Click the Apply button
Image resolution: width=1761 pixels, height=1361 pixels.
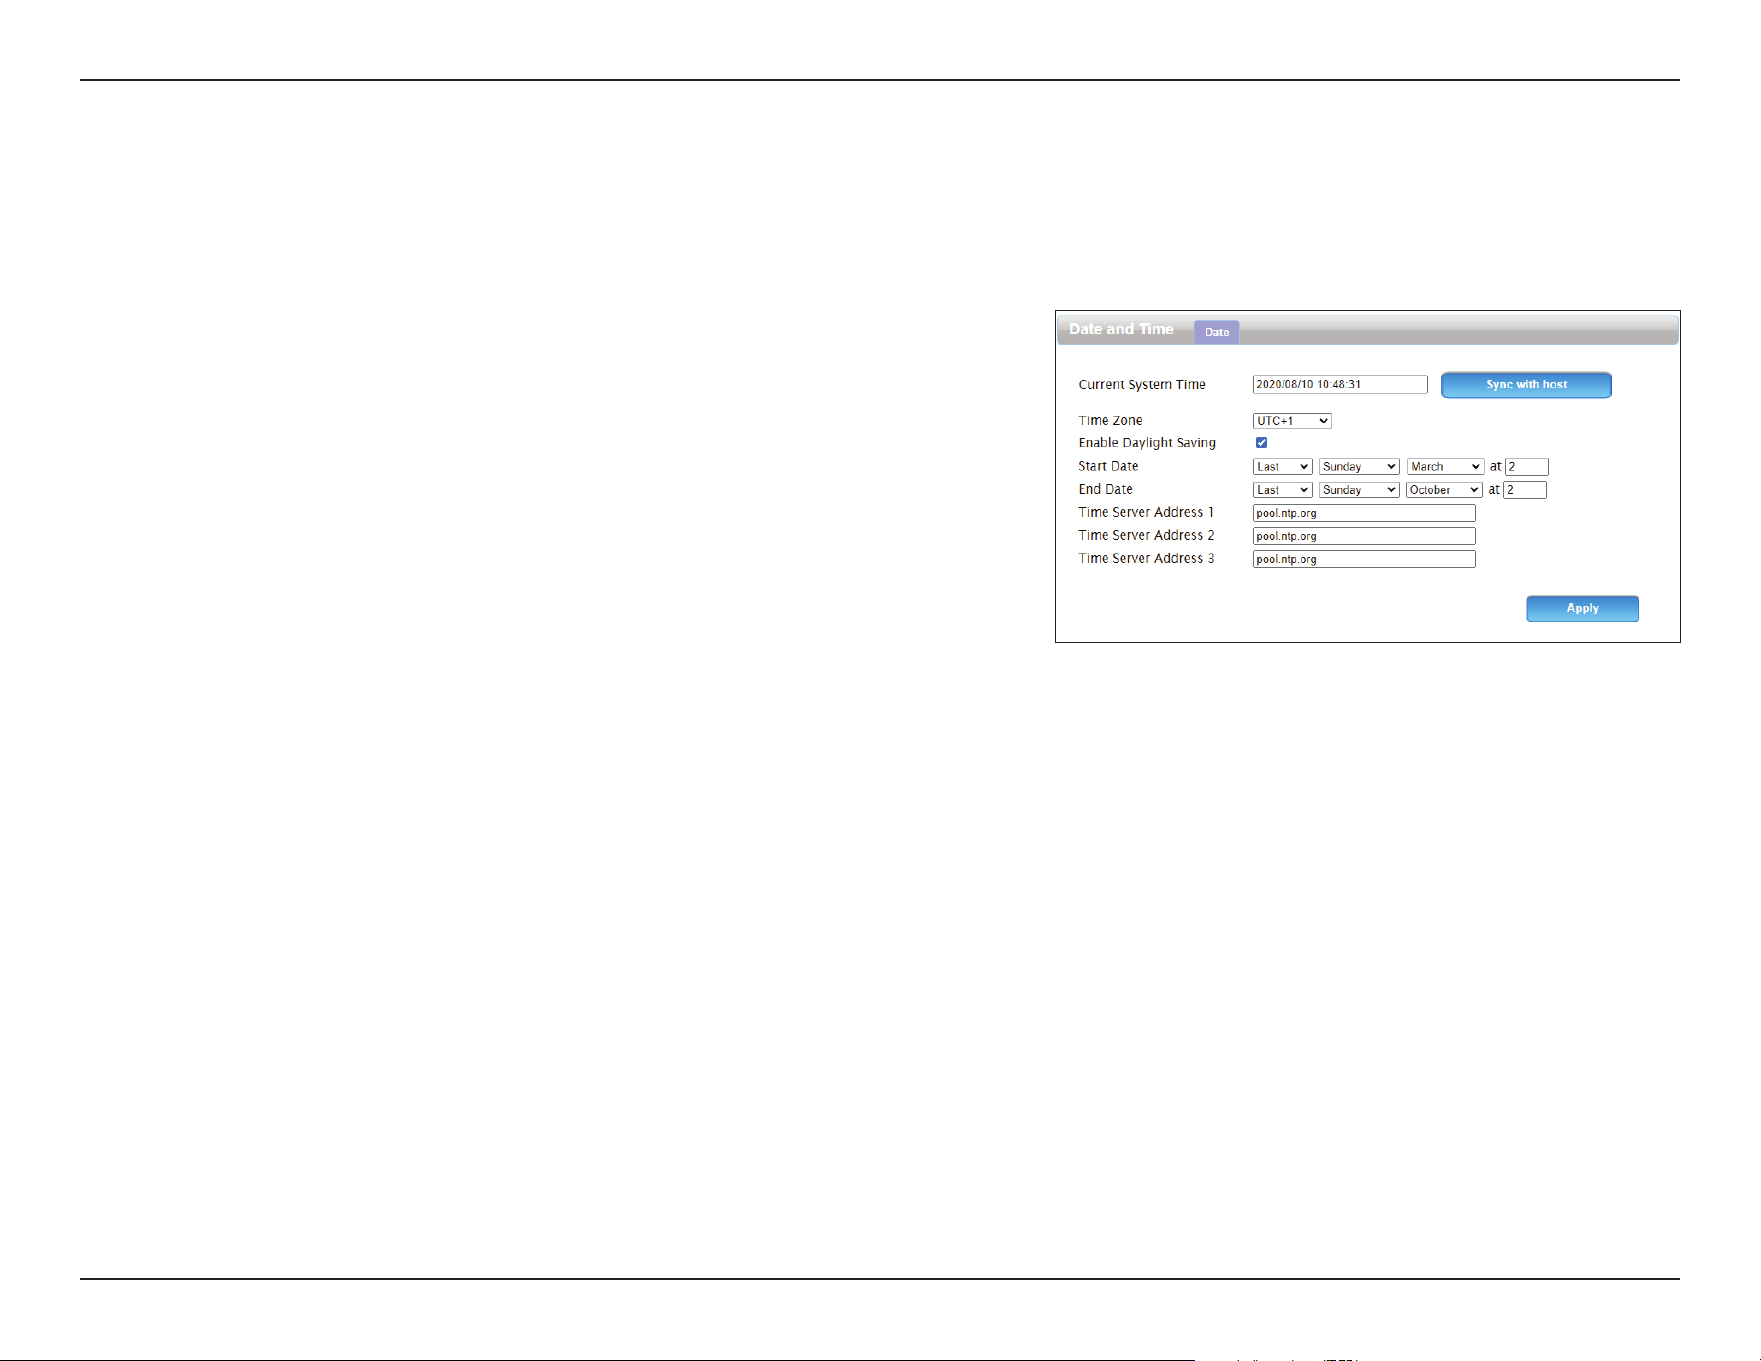point(1582,608)
